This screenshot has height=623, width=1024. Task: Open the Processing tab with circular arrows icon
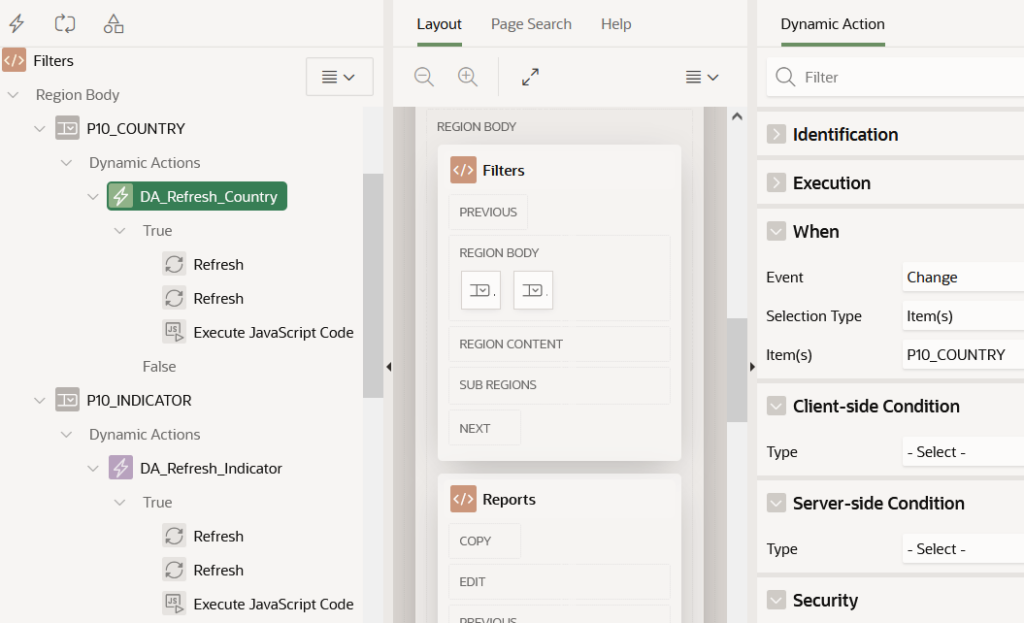65,23
